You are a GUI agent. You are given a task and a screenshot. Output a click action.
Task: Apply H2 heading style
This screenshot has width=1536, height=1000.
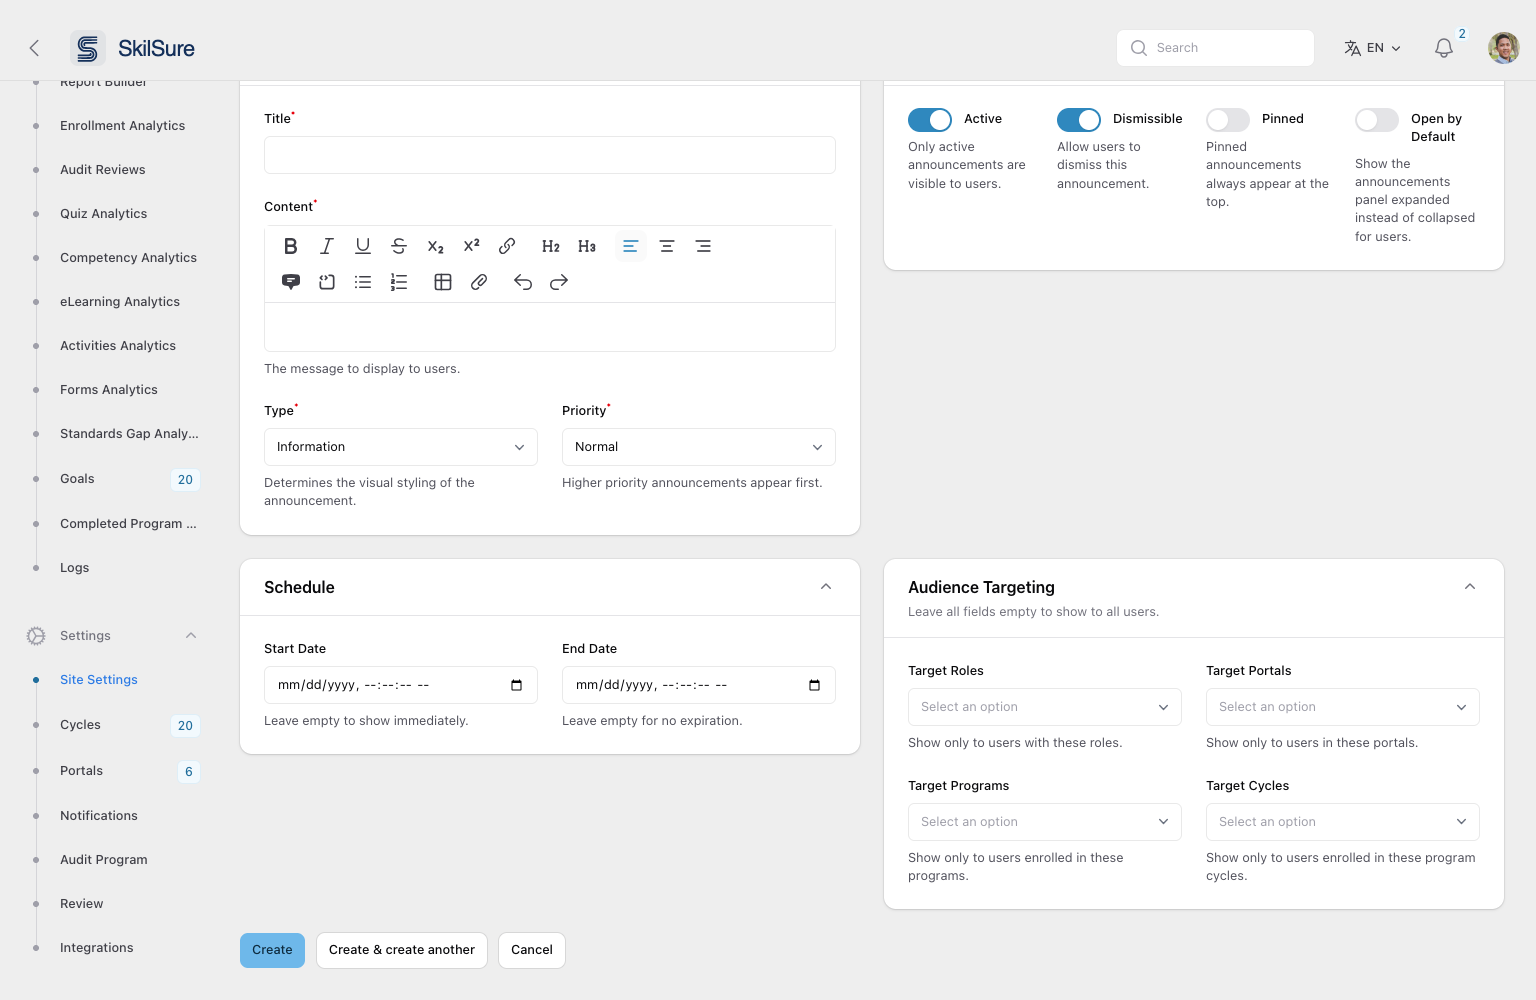tap(551, 246)
